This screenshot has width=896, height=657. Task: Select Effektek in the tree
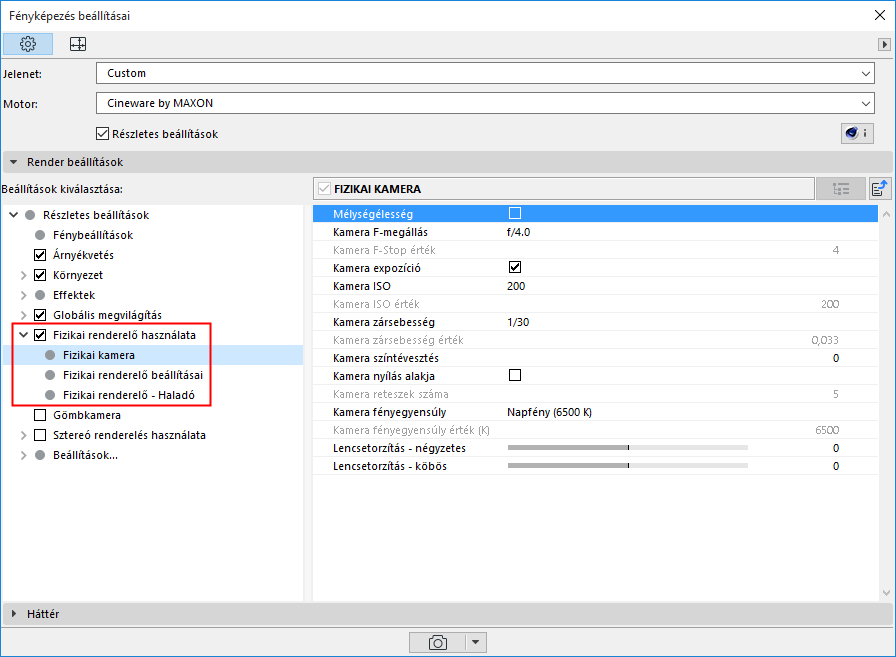(74, 295)
